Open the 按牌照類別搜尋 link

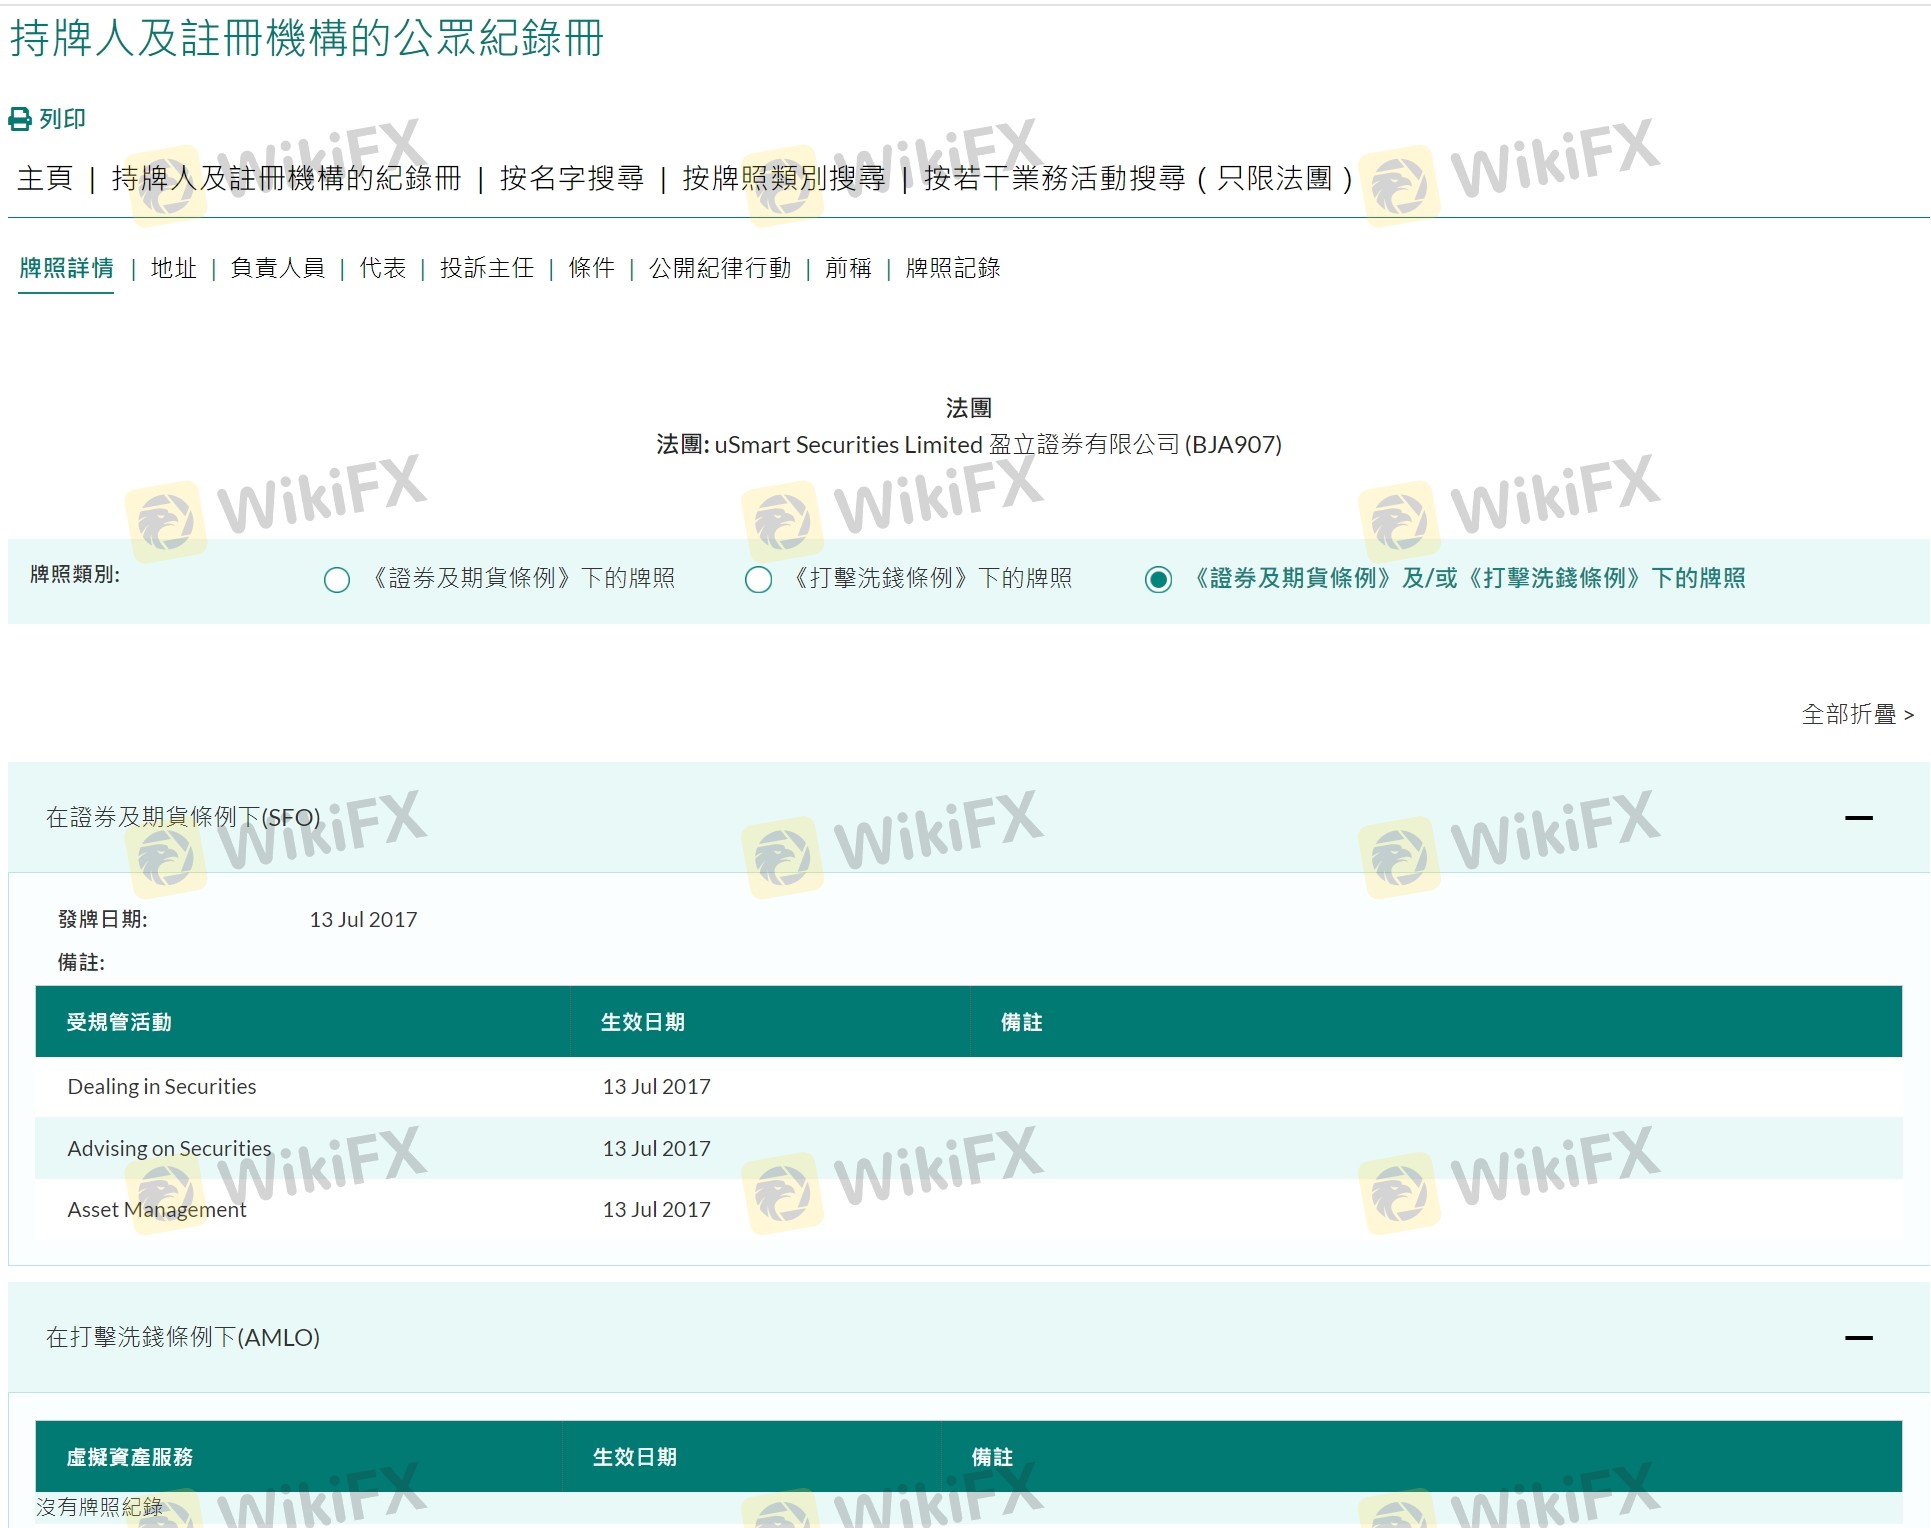pos(784,178)
